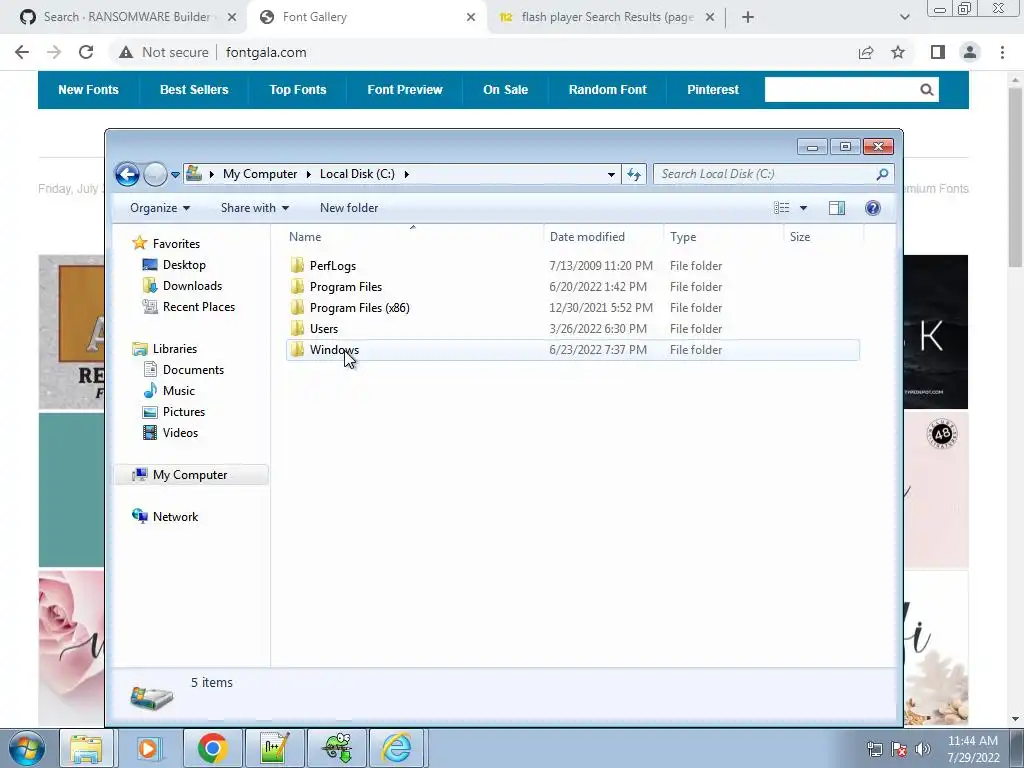Close the Font Gallery tab
The image size is (1024, 768).
471,17
